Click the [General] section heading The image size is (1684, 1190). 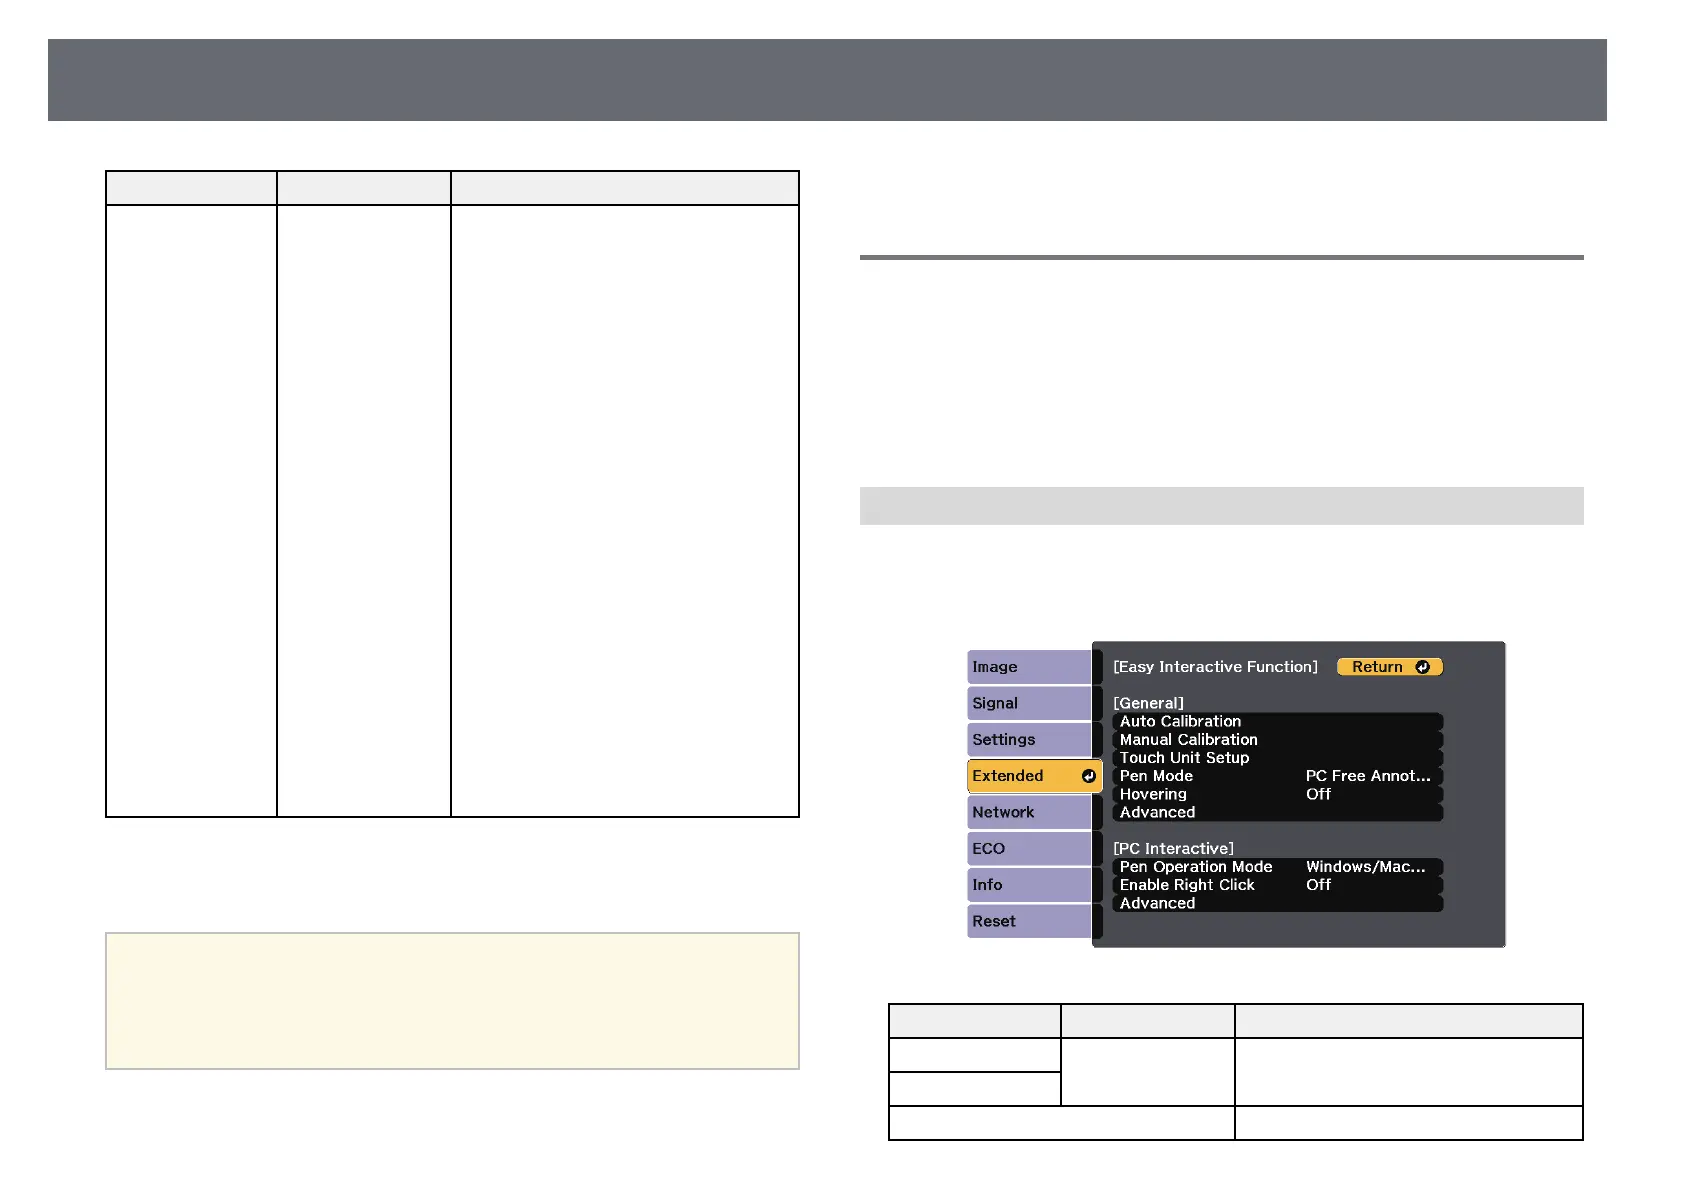(x=1148, y=703)
